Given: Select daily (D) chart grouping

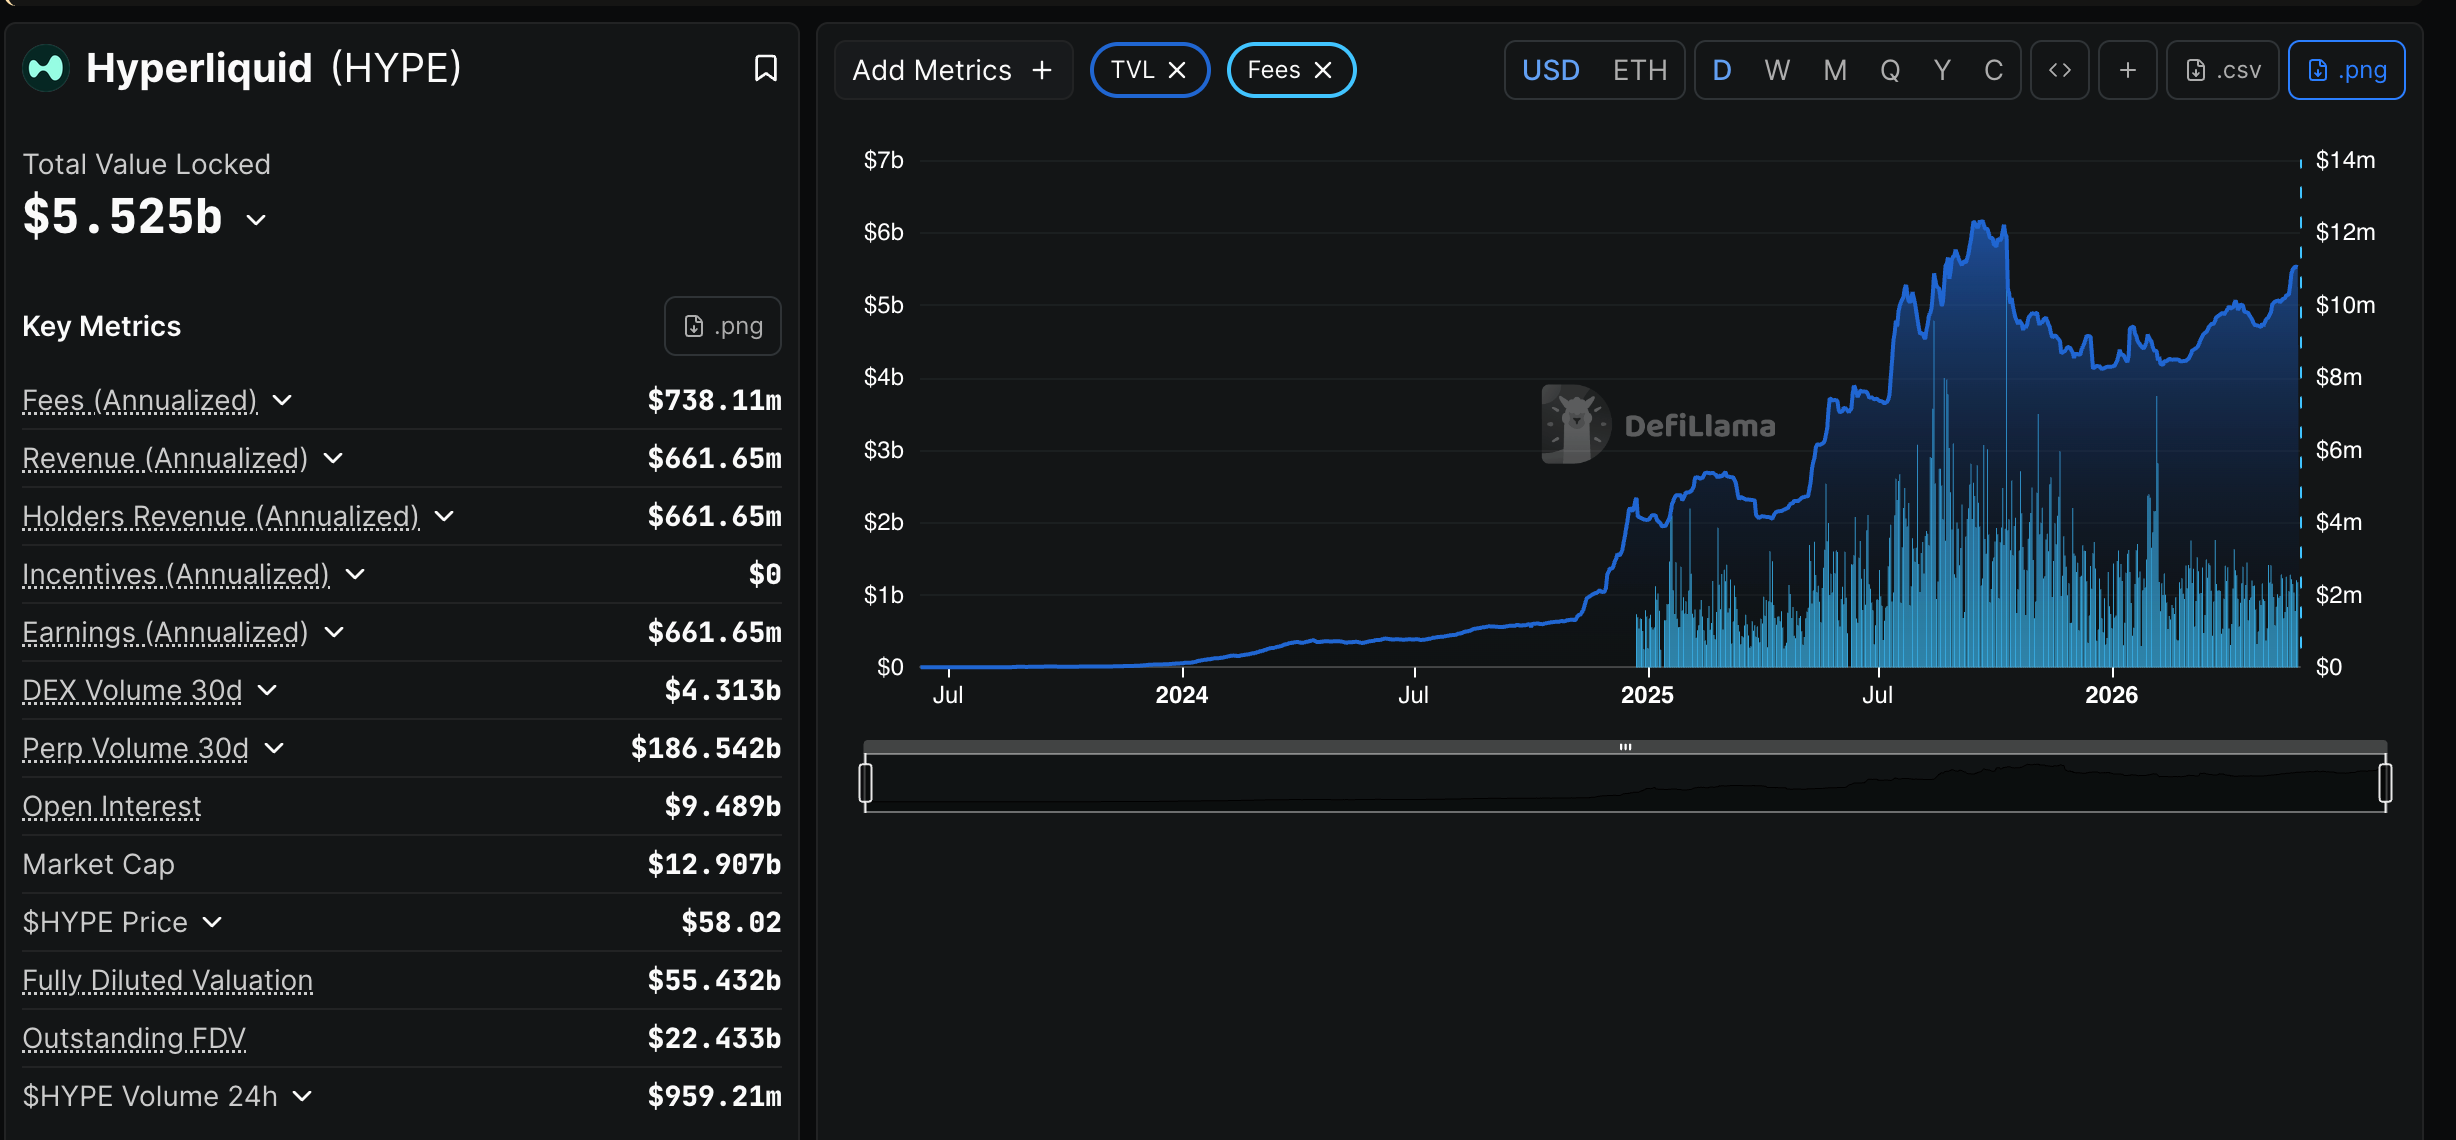Looking at the screenshot, I should [x=1722, y=70].
